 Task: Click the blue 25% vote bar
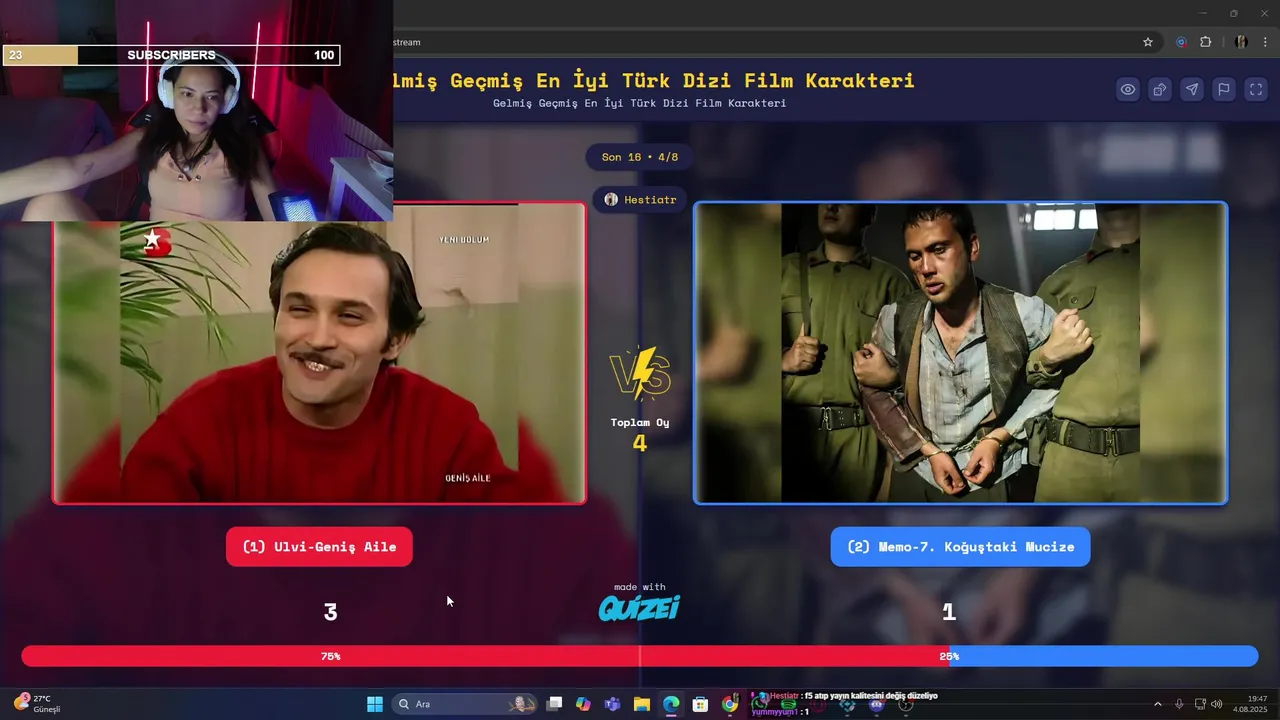click(1104, 656)
